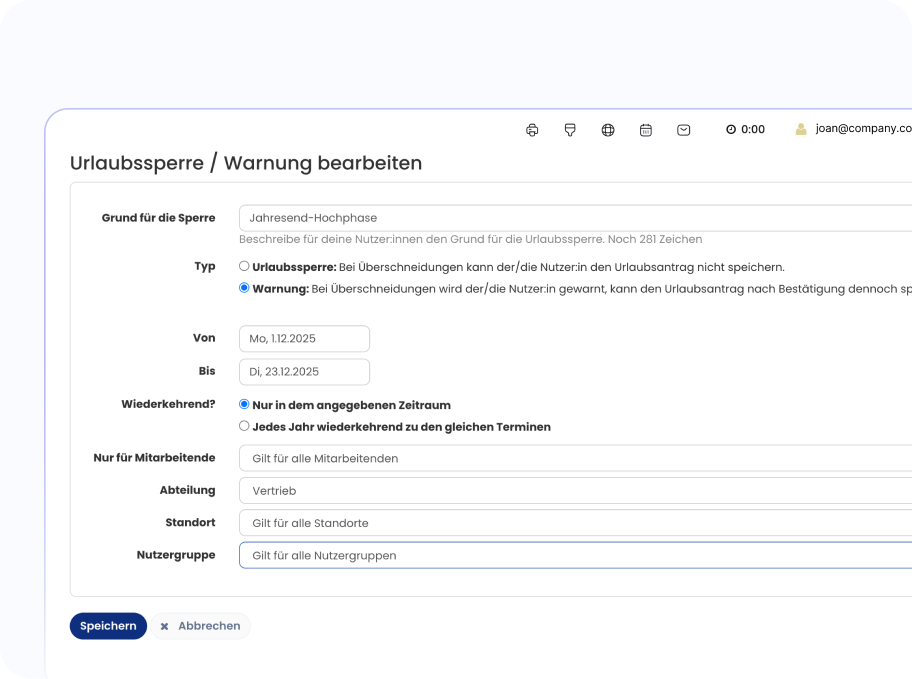Open the Standort dropdown
This screenshot has height=679, width=912.
575,523
